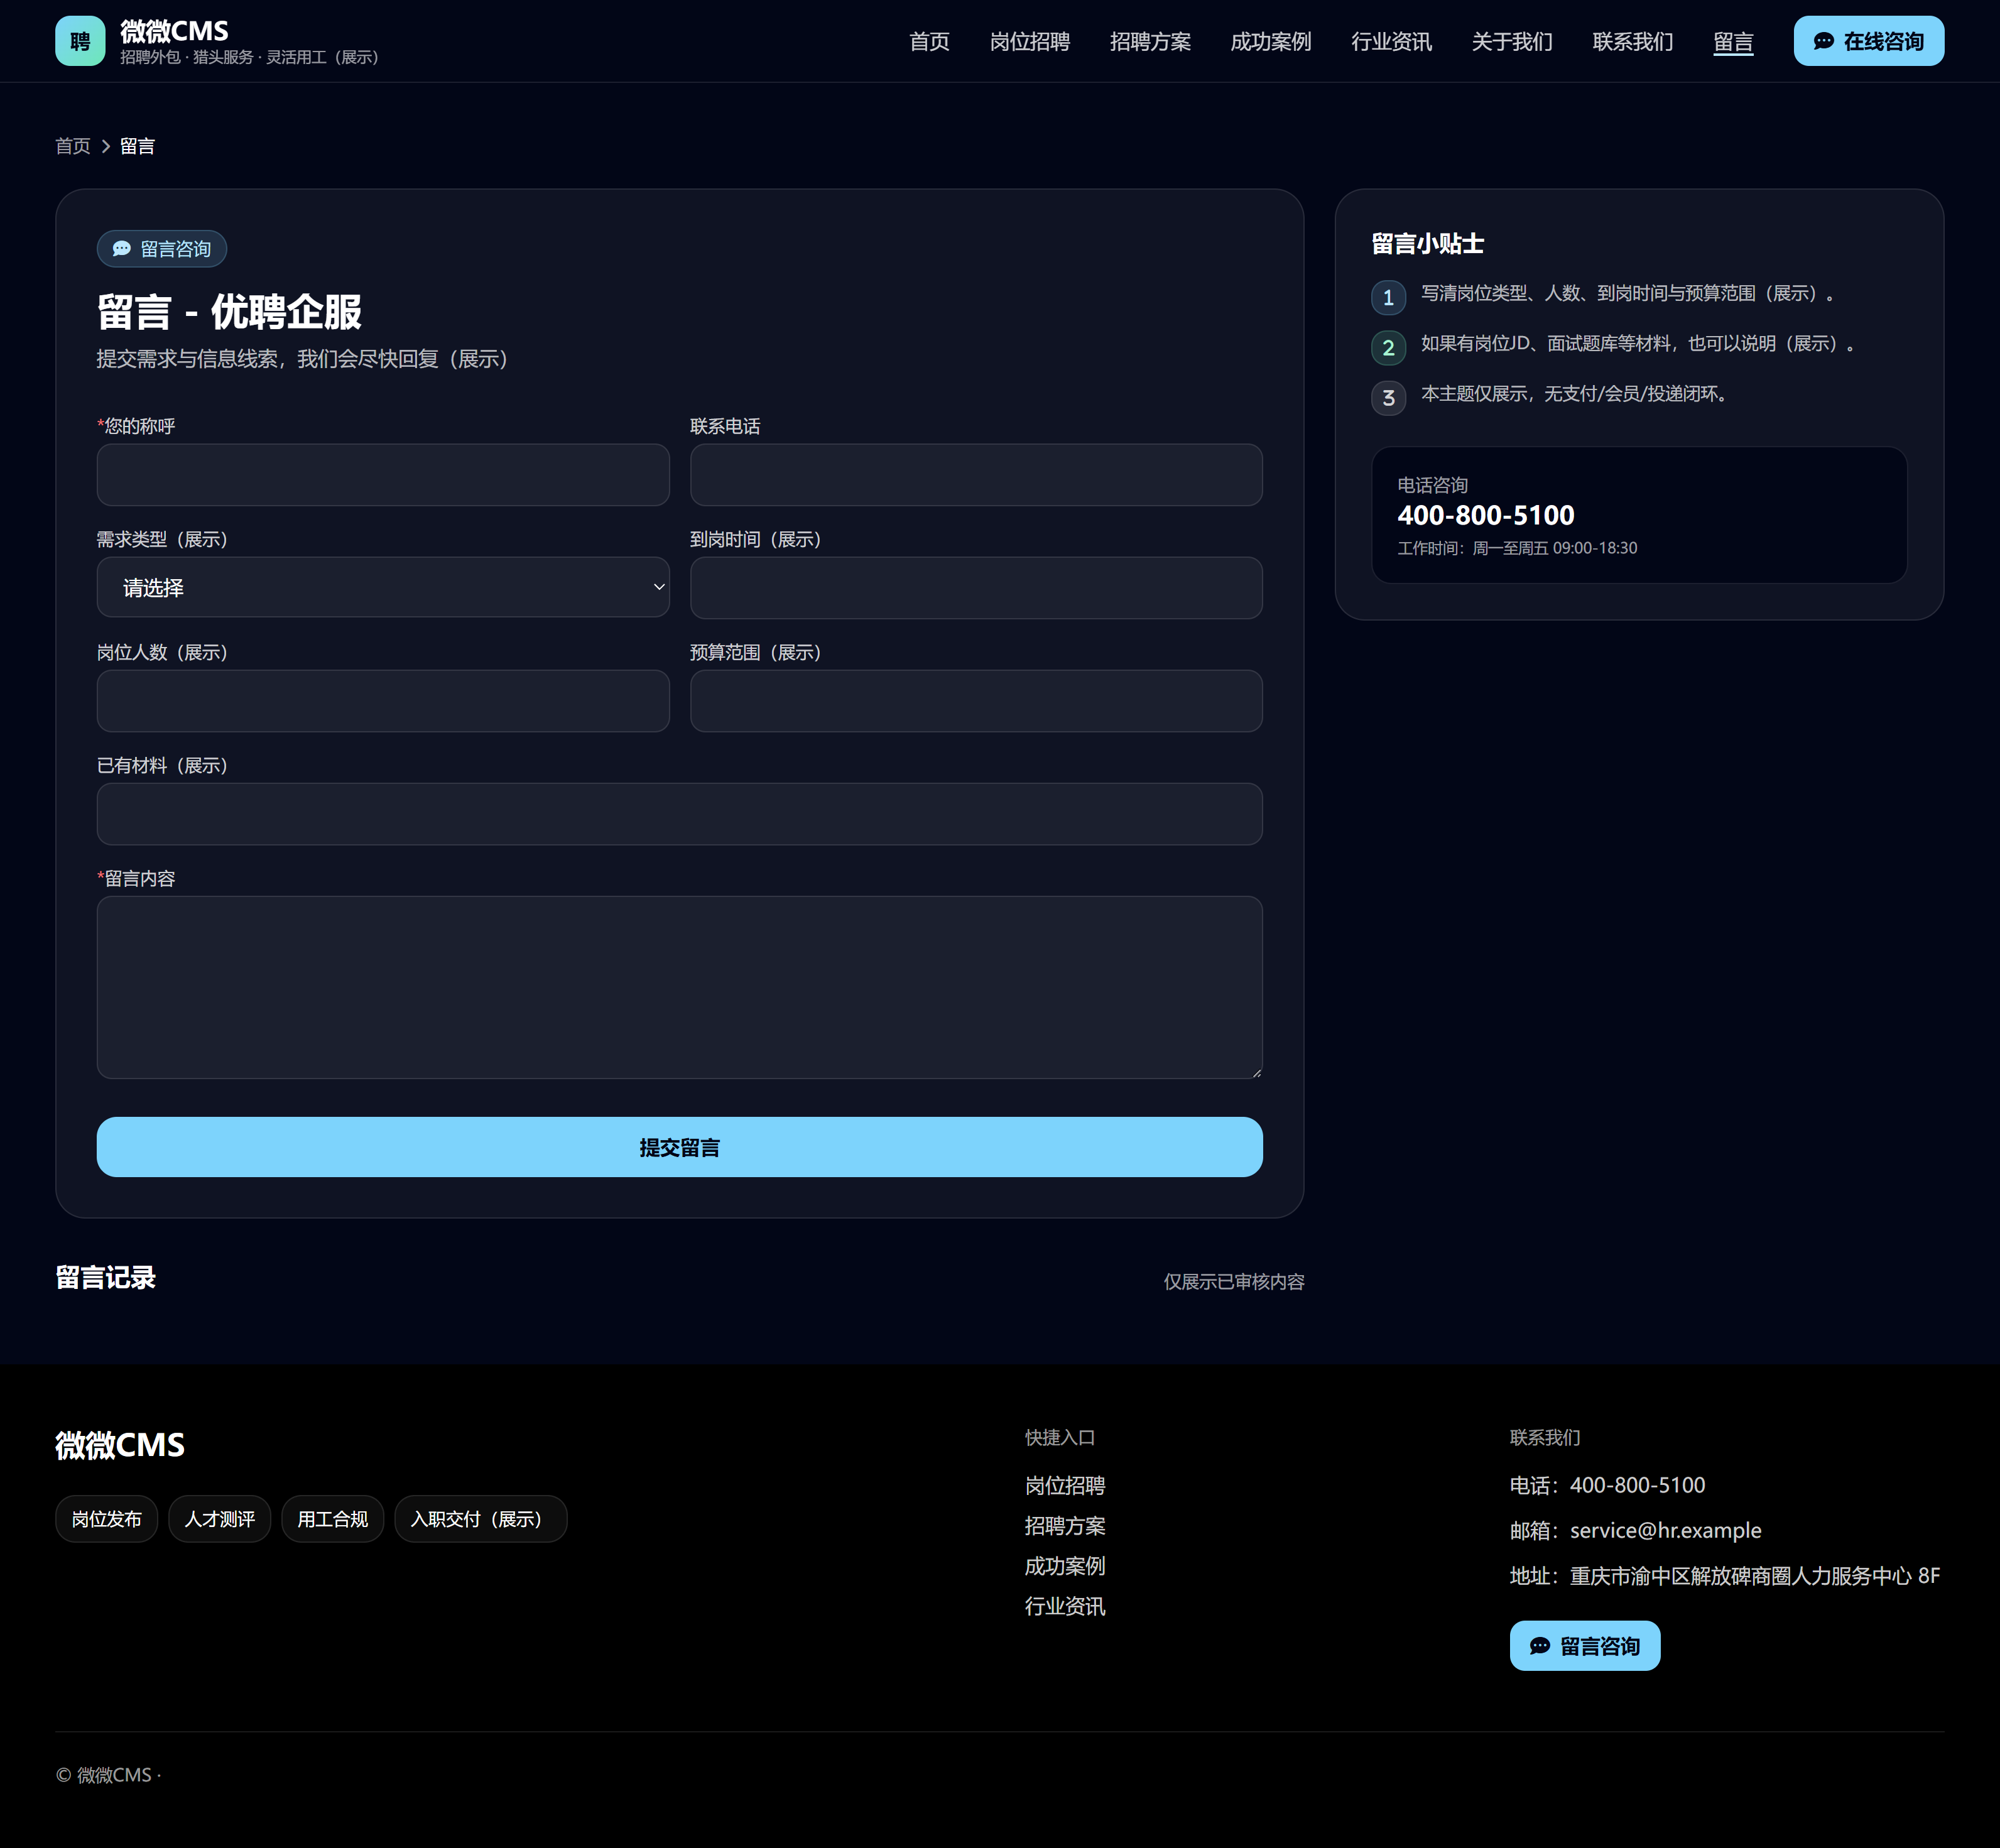Click the 预算范围 input field
2000x1848 pixels.
[x=976, y=701]
